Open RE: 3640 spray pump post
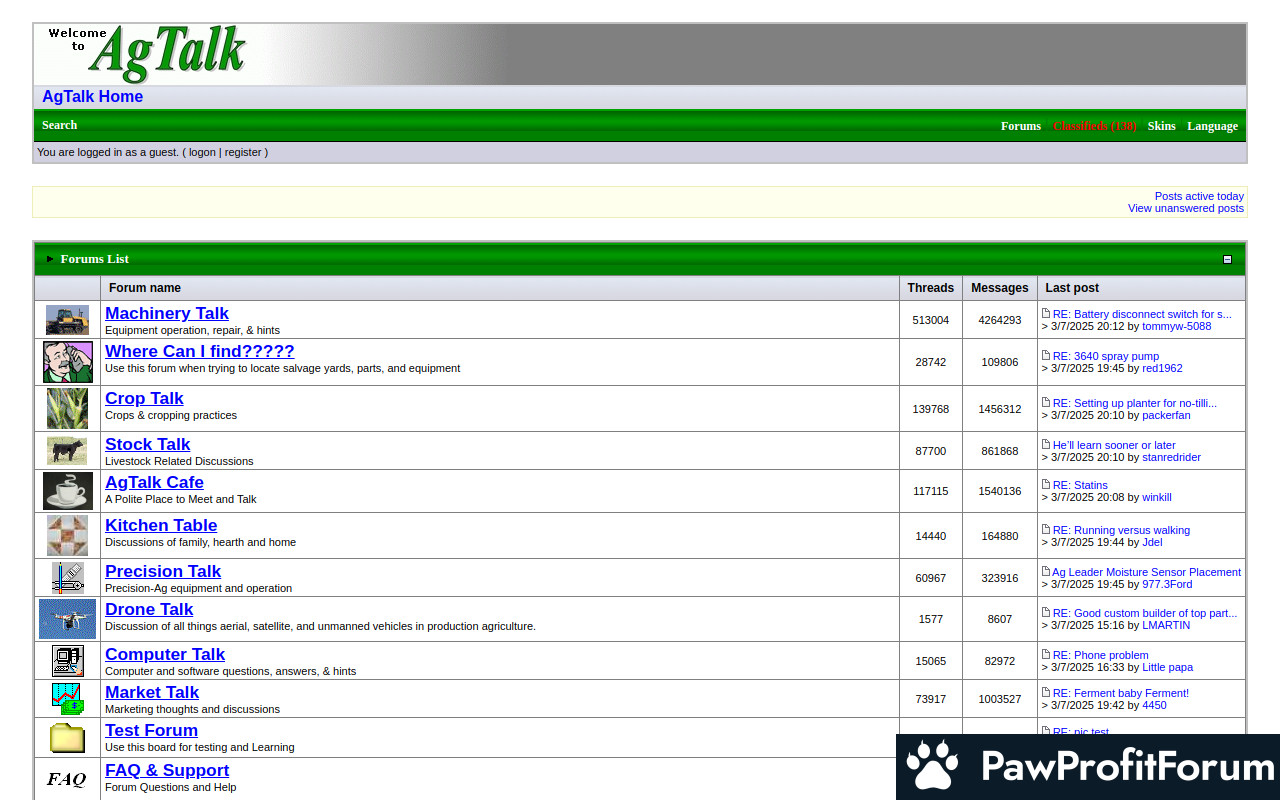The image size is (1280, 800). tap(1106, 356)
